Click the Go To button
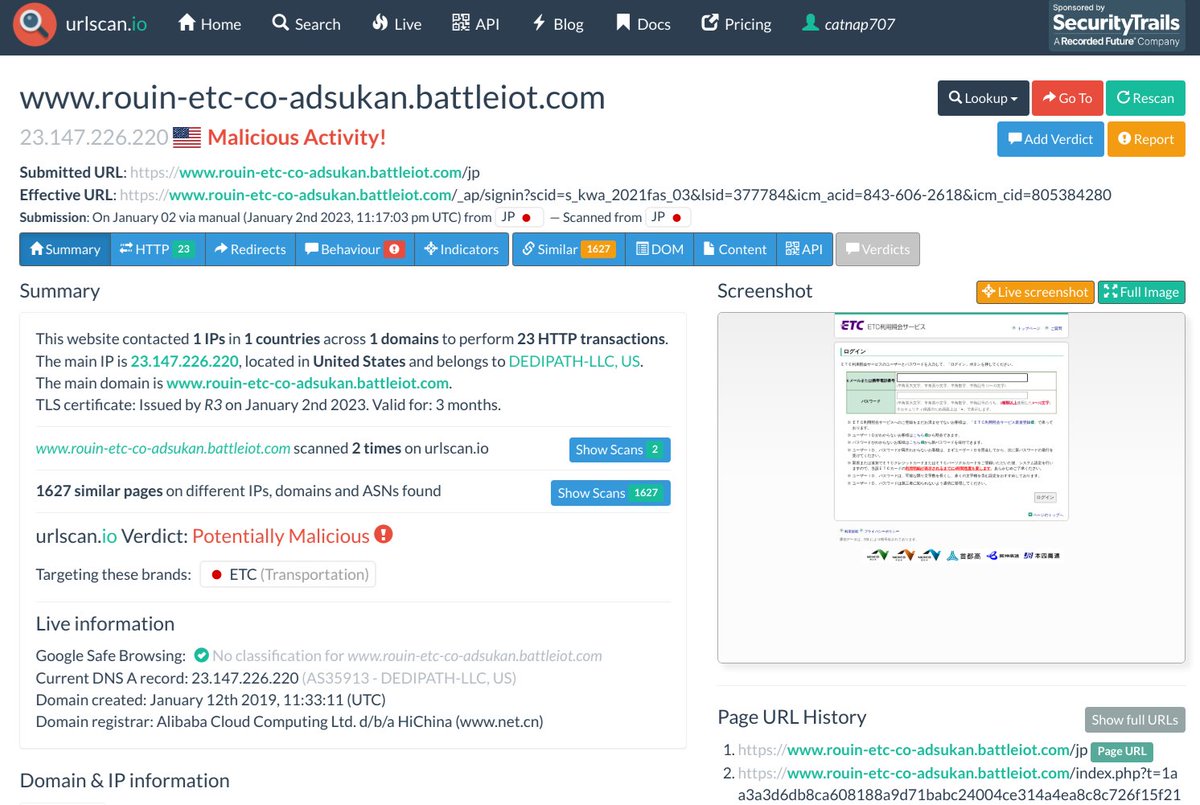The width and height of the screenshot is (1200, 805). tap(1067, 98)
